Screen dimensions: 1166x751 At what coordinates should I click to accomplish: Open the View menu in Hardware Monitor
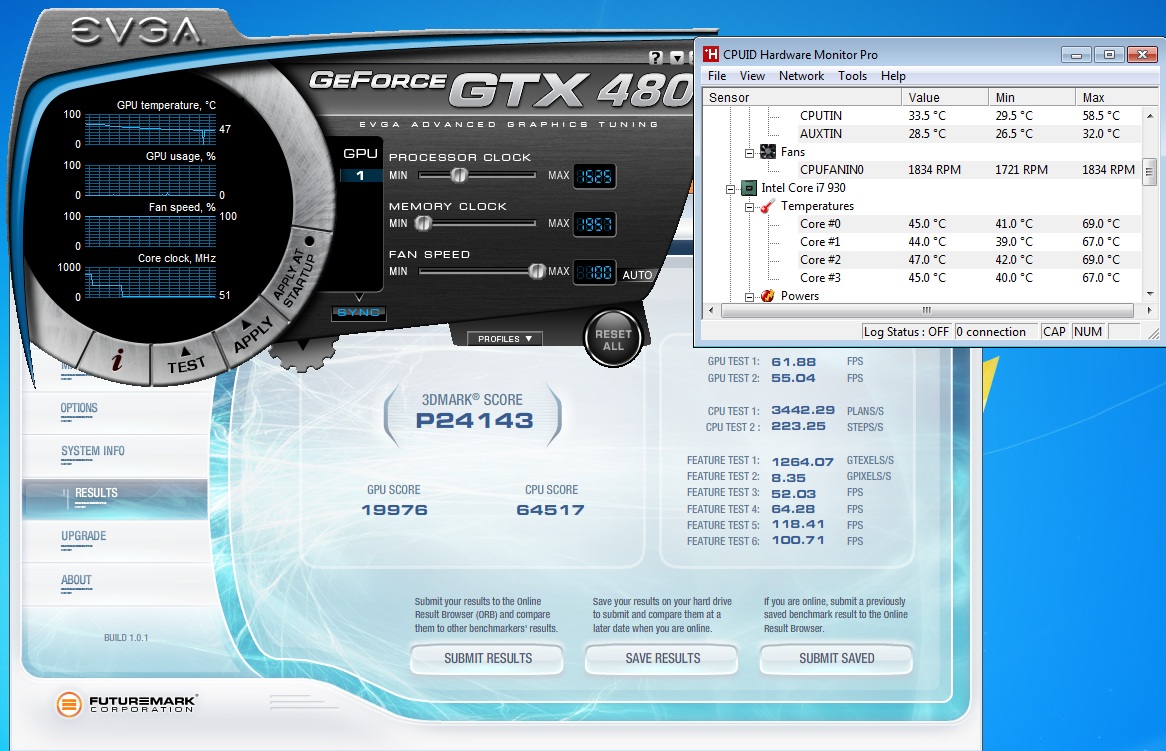click(x=752, y=76)
